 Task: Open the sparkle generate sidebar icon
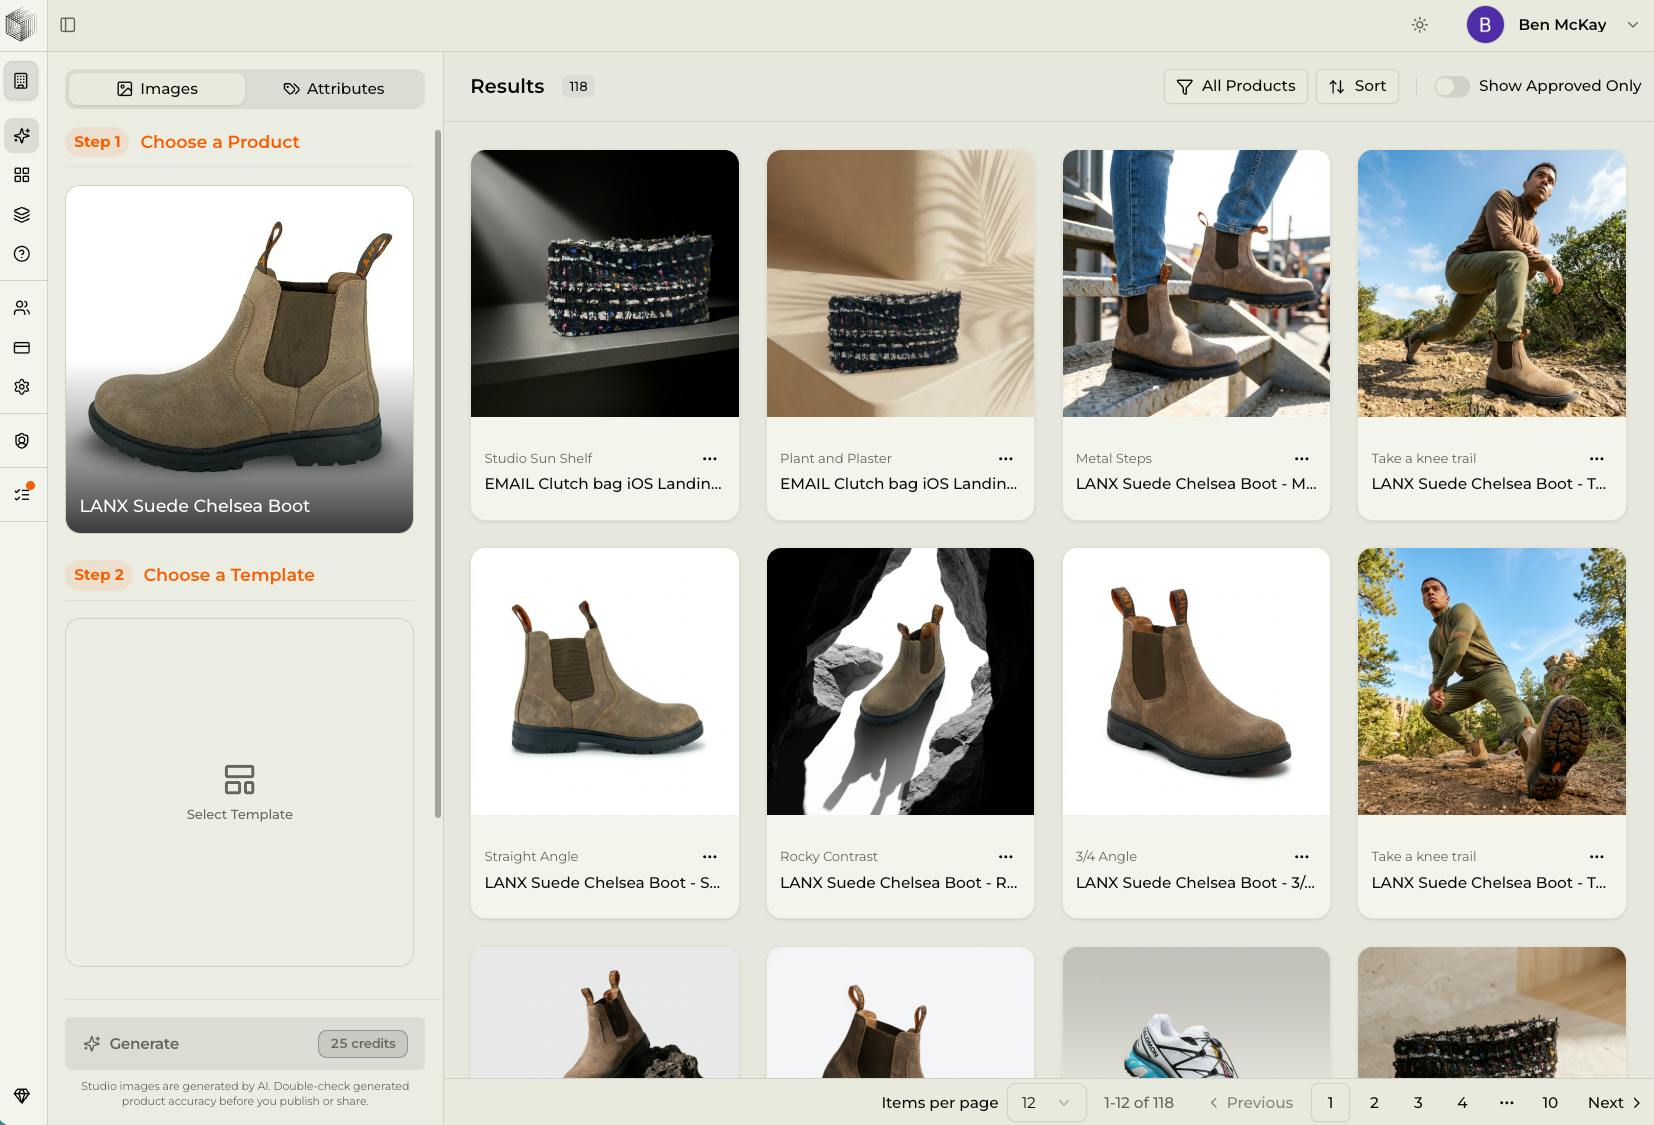pos(21,135)
